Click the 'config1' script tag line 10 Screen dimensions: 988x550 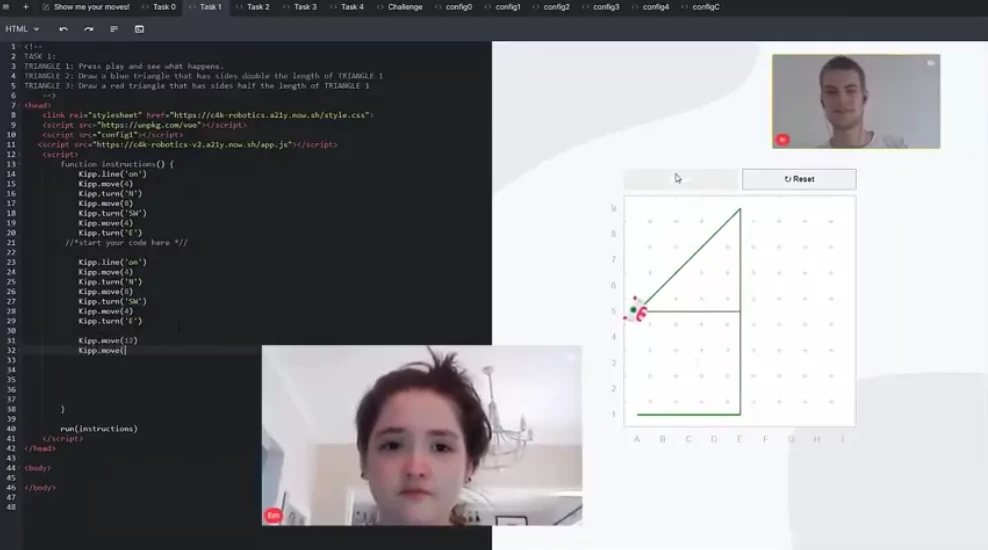112,135
